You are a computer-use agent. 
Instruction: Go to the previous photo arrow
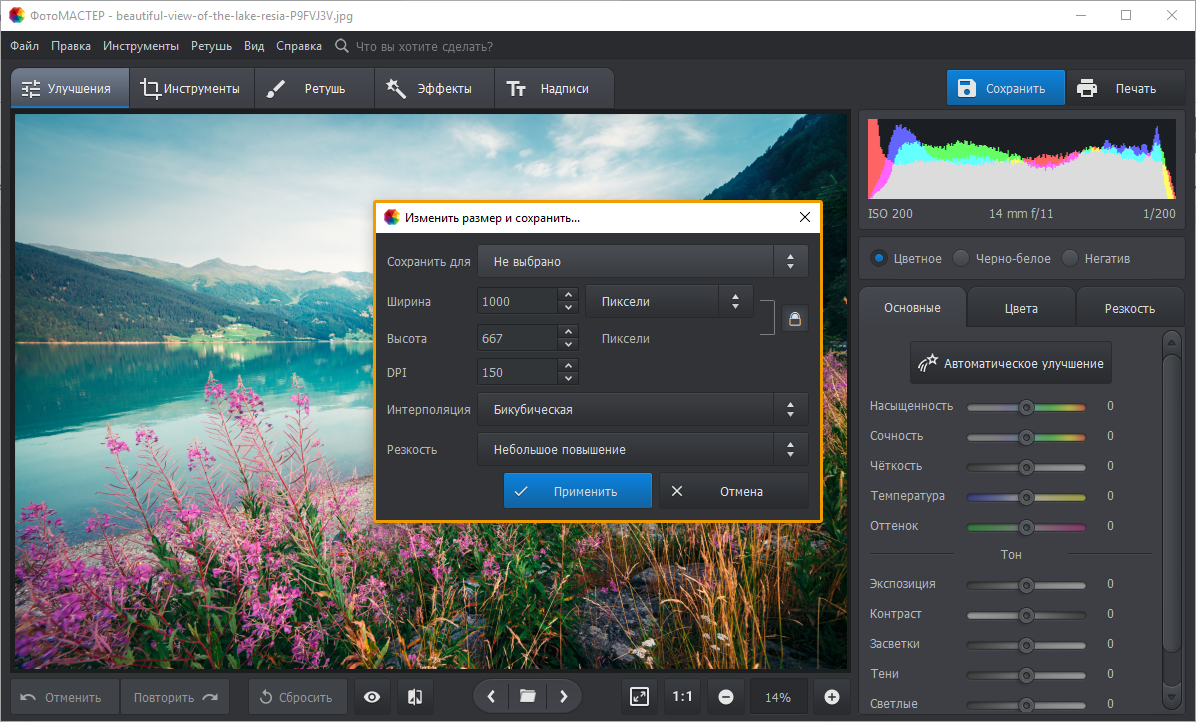pyautogui.click(x=490, y=697)
